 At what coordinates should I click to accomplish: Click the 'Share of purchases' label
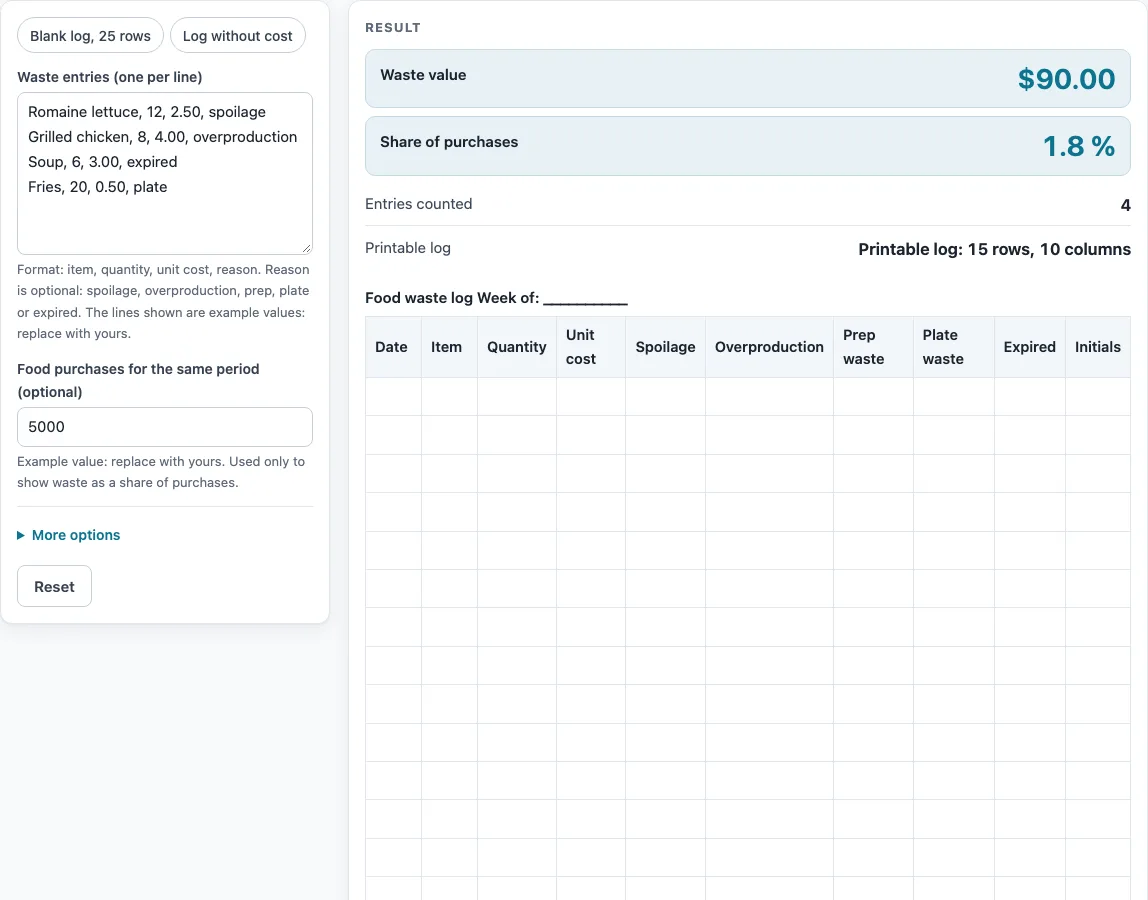(x=449, y=142)
